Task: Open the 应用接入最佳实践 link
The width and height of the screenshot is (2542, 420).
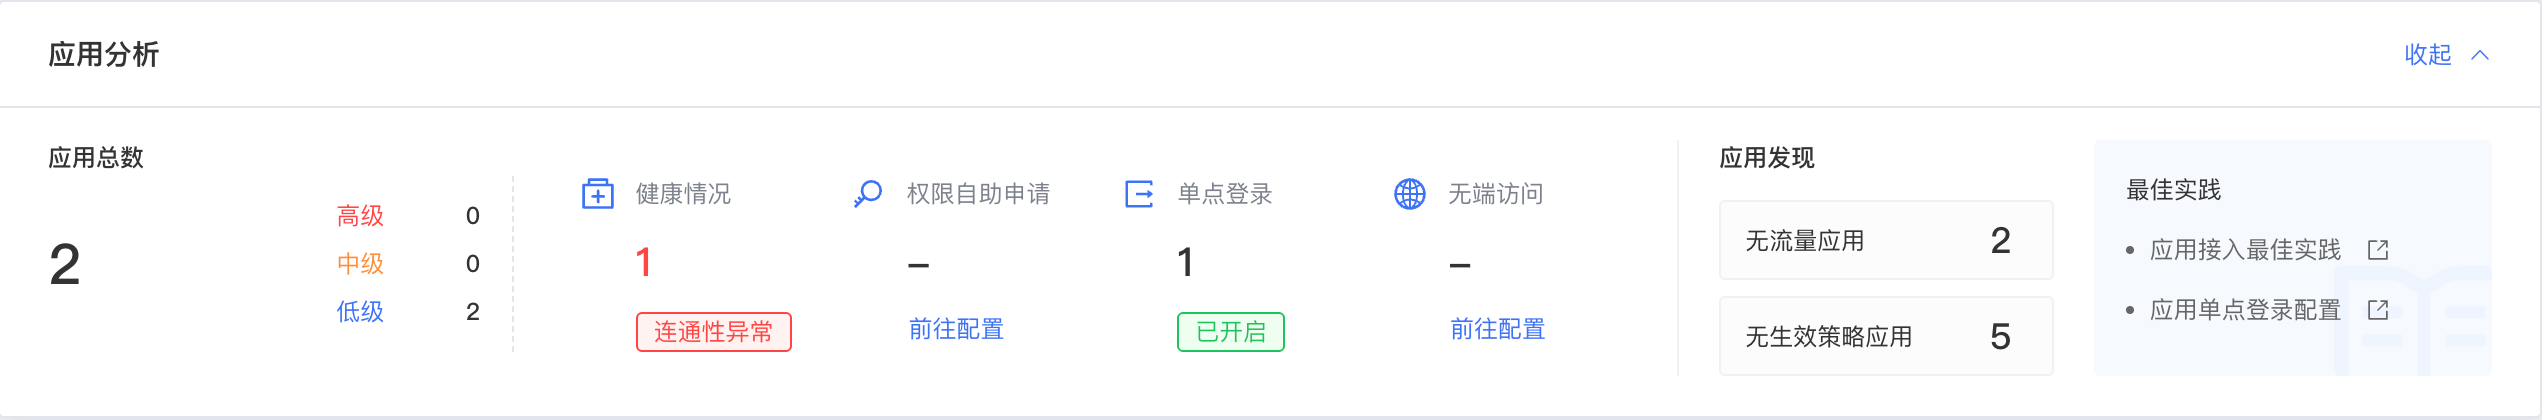Action: click(2245, 250)
